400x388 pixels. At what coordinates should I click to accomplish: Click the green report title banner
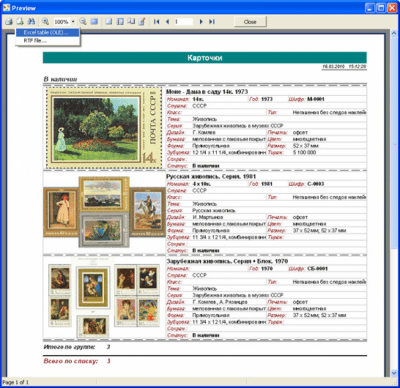coord(205,58)
